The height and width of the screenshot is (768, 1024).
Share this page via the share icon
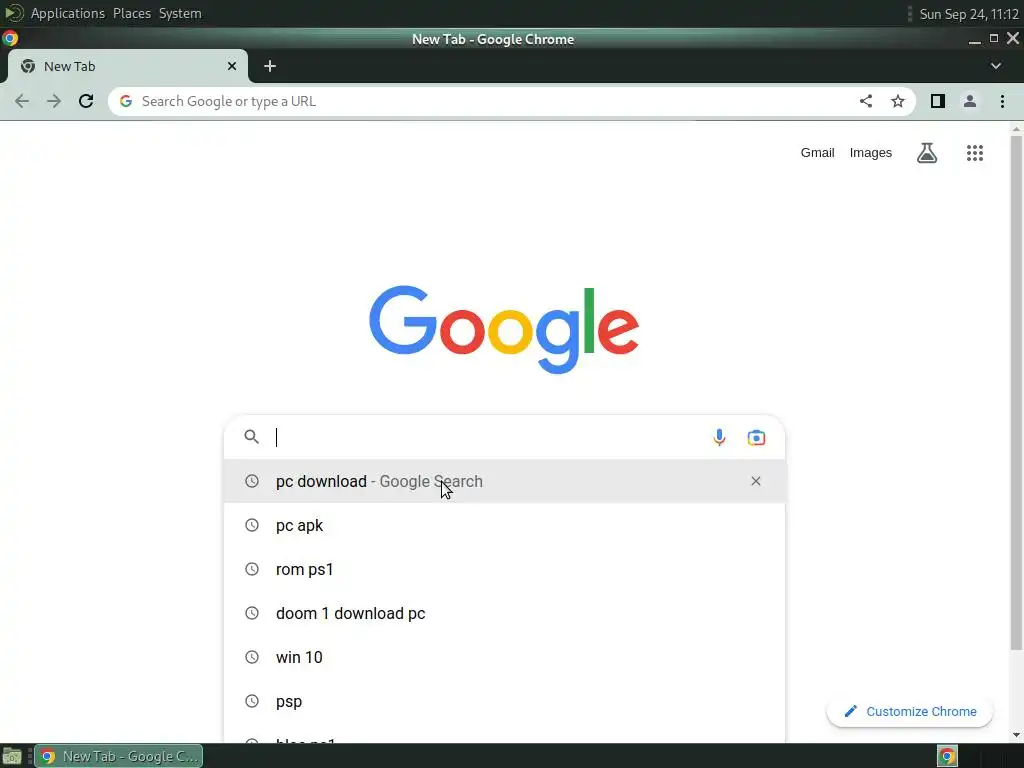[x=866, y=101]
